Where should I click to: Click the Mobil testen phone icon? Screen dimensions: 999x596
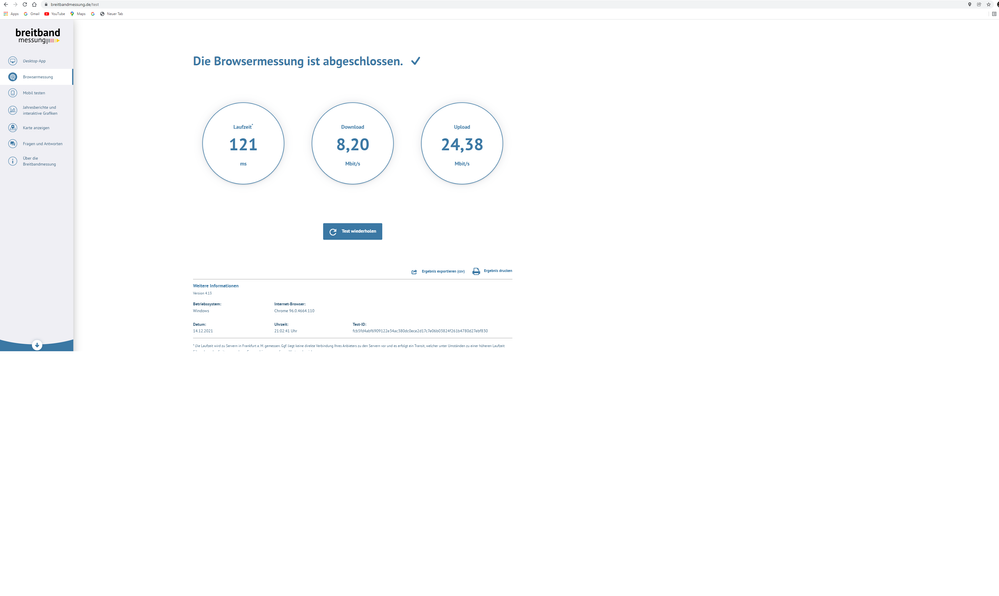pos(13,93)
